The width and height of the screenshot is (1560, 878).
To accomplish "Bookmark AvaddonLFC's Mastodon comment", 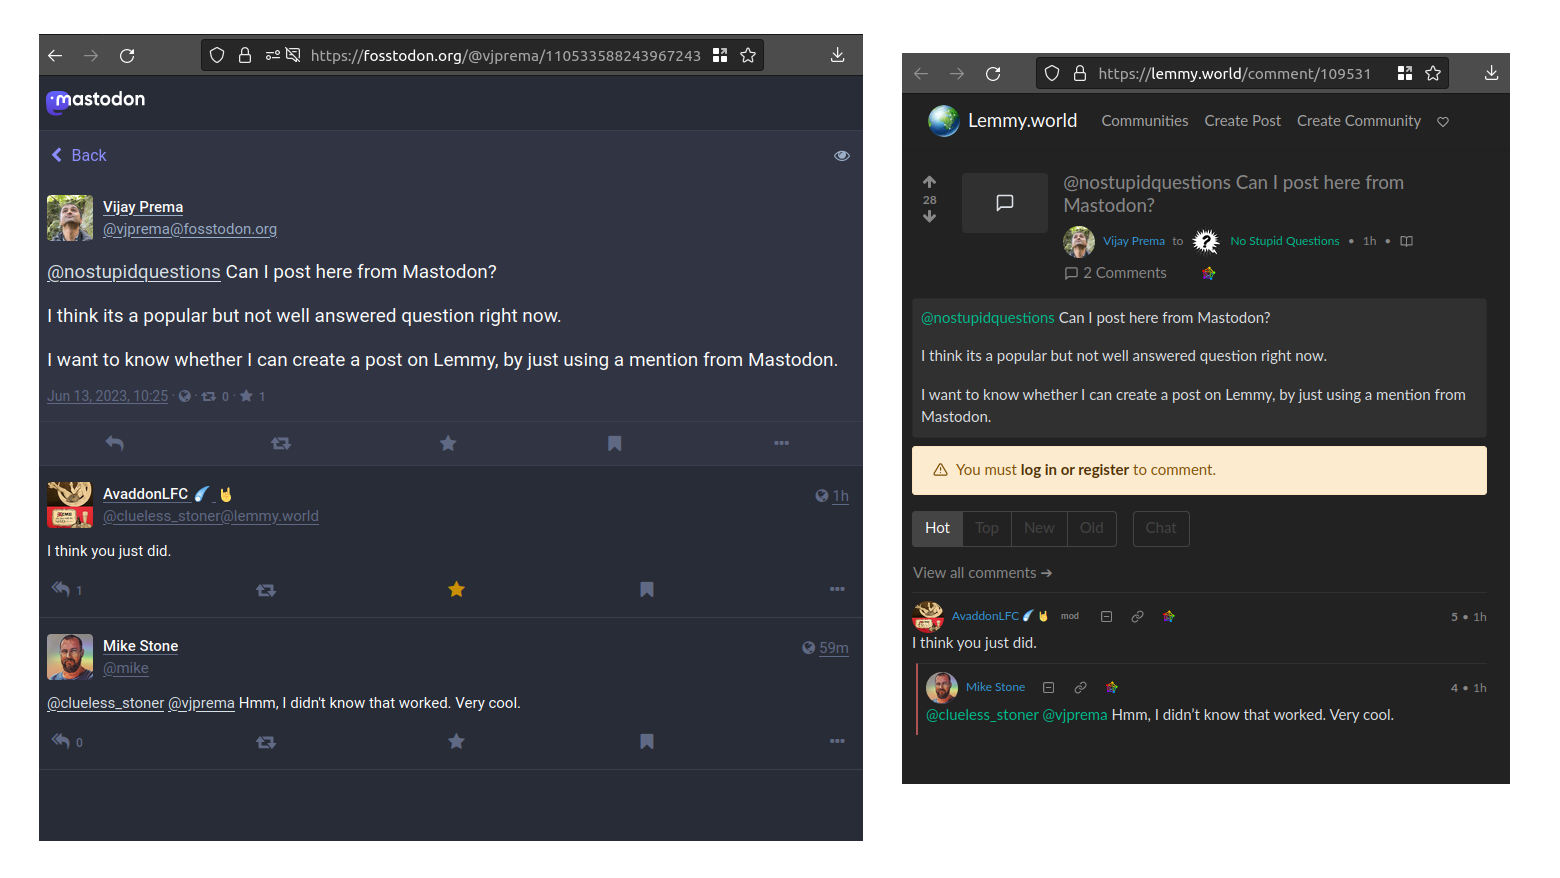I will (647, 589).
